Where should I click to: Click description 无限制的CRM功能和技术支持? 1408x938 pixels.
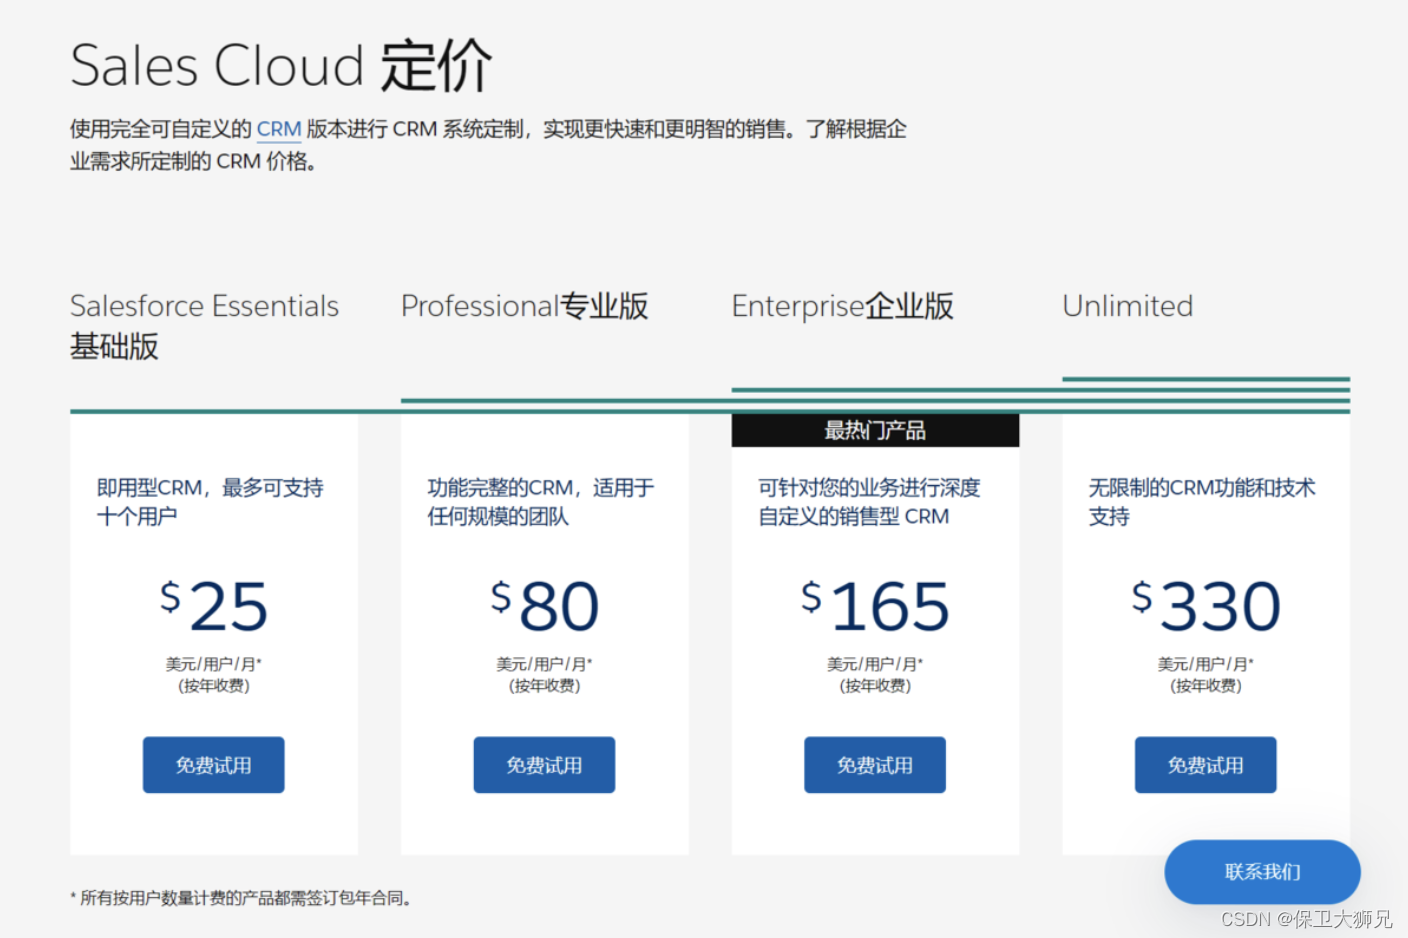pyautogui.click(x=1202, y=502)
